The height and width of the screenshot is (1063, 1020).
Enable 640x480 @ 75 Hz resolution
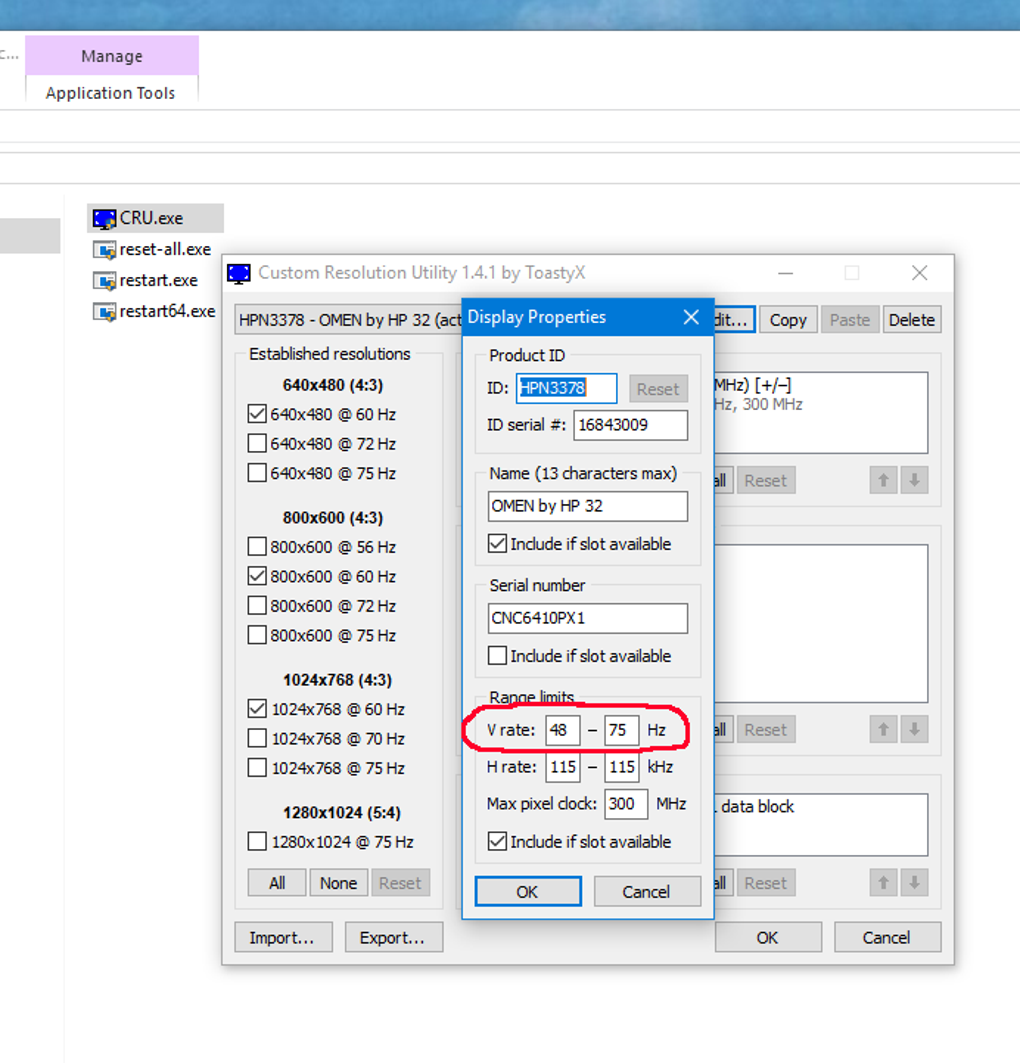[256, 472]
